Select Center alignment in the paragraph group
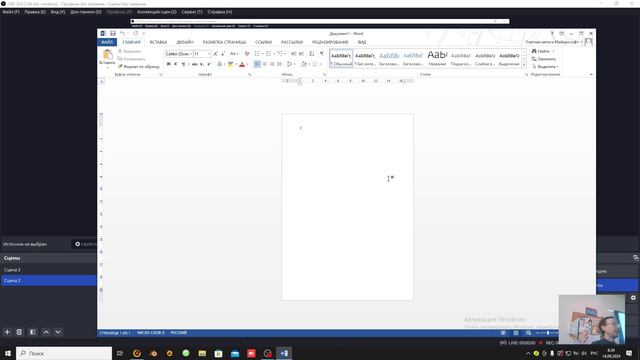Viewport: 640px width, 360px height. coord(264,64)
